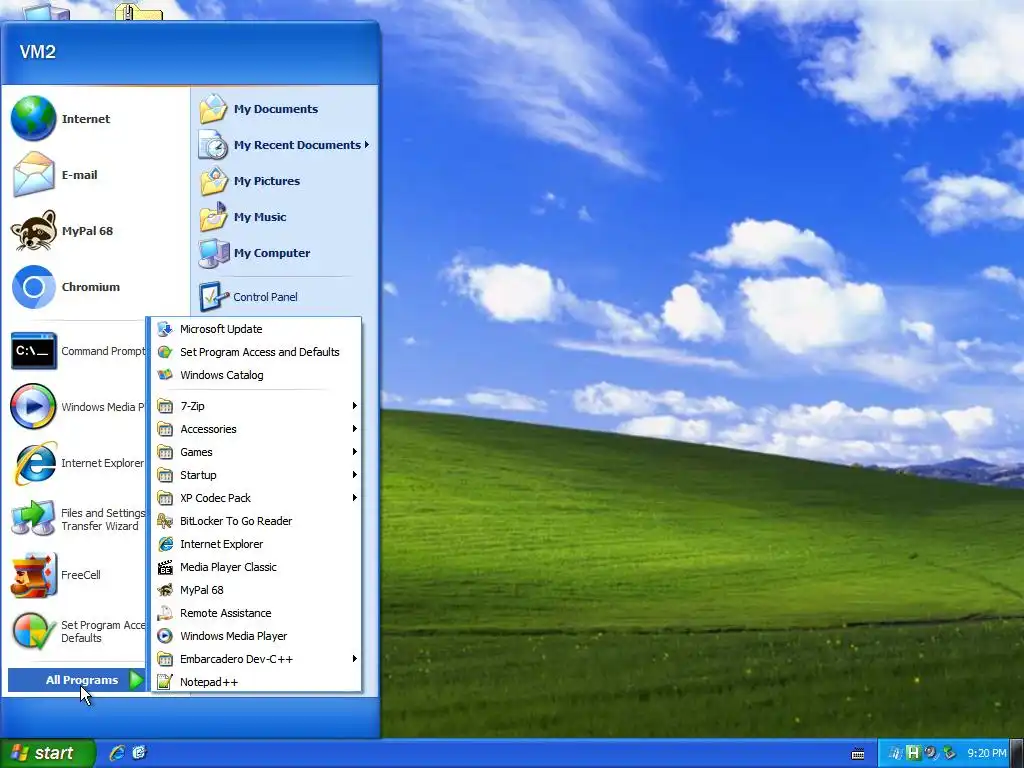Open Files and Settings Transfer Wizard
The width and height of the screenshot is (1024, 768).
point(33,519)
